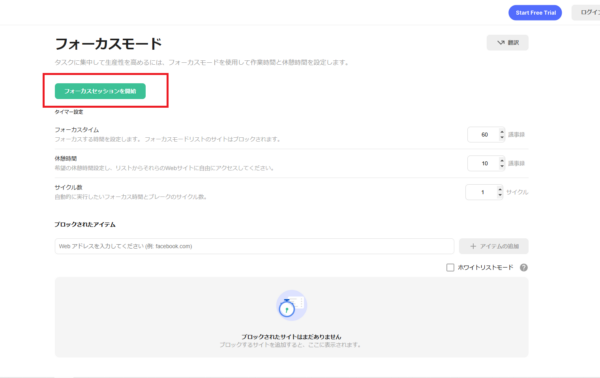Click the Start Free Trial button

[x=535, y=13]
